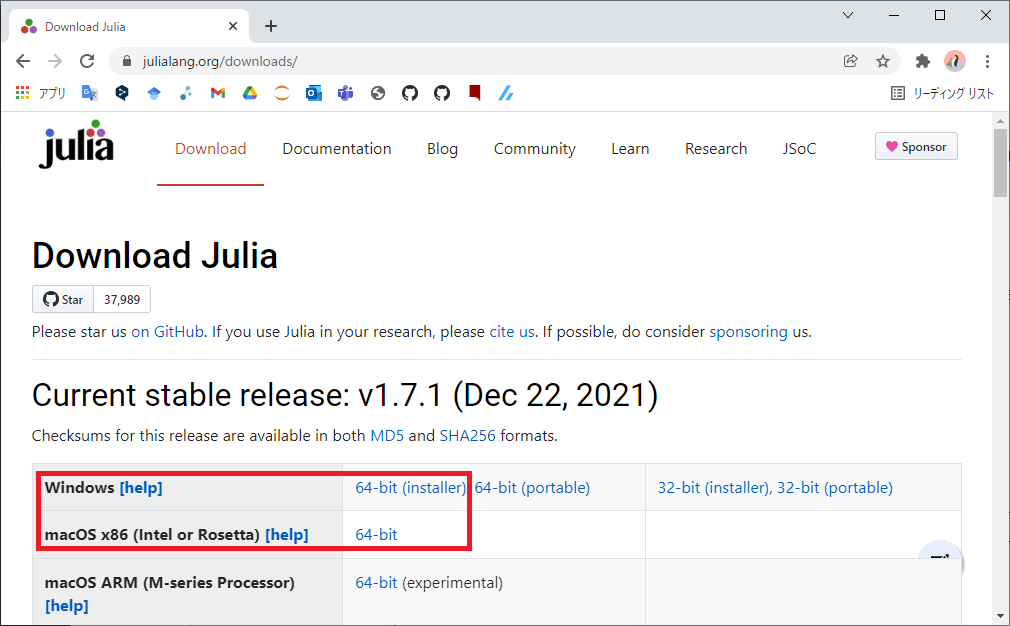
Task: Open the アプリ apps grid shortcut
Action: [41, 93]
